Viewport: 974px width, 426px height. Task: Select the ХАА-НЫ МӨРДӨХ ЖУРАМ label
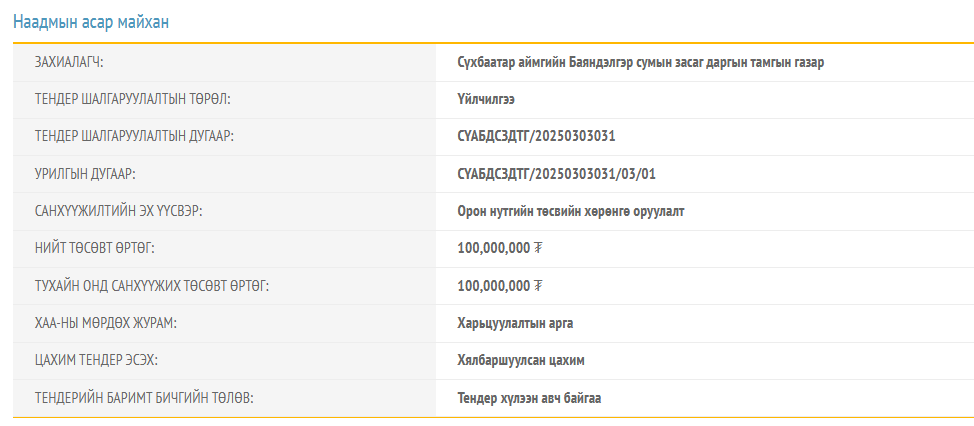click(106, 324)
